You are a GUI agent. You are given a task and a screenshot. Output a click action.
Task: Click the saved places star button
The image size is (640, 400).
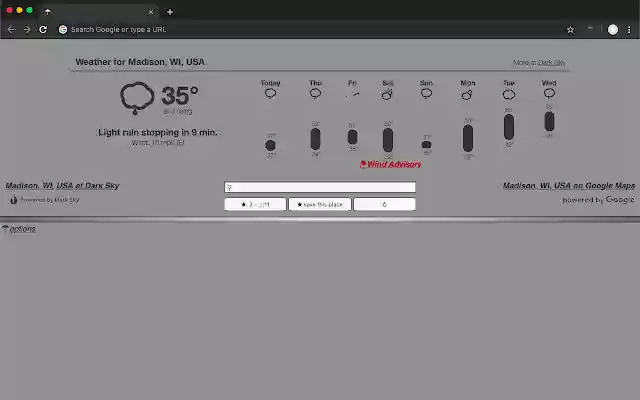coord(255,204)
